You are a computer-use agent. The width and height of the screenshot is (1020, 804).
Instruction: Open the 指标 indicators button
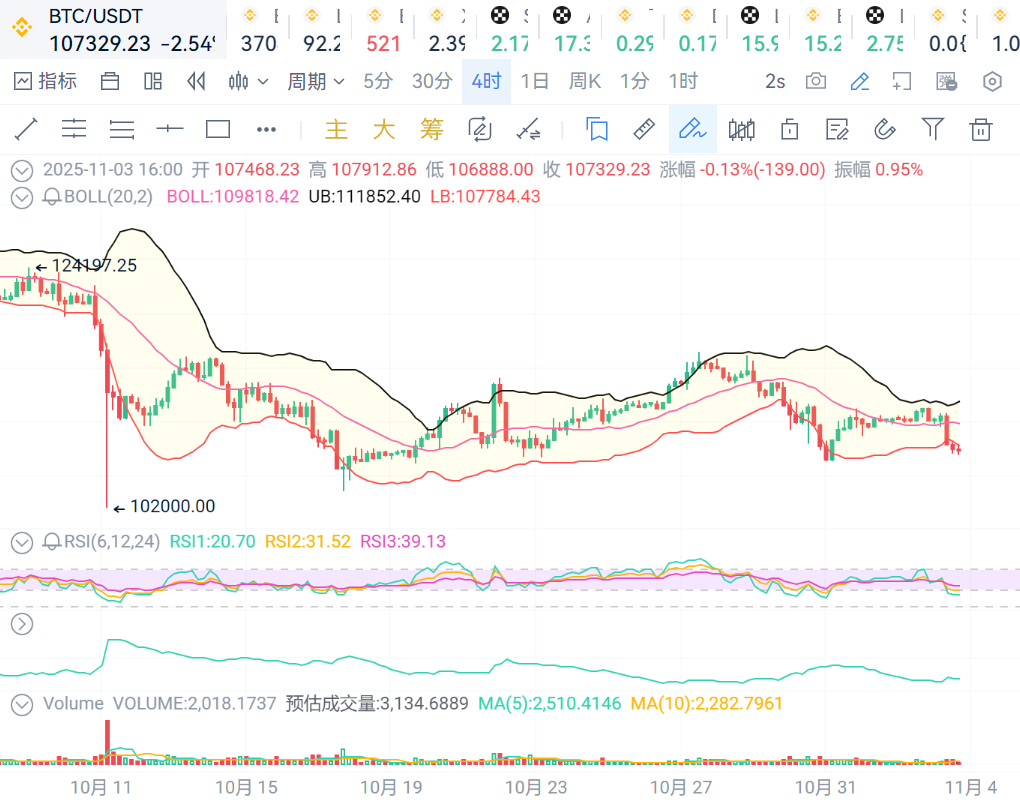click(45, 81)
